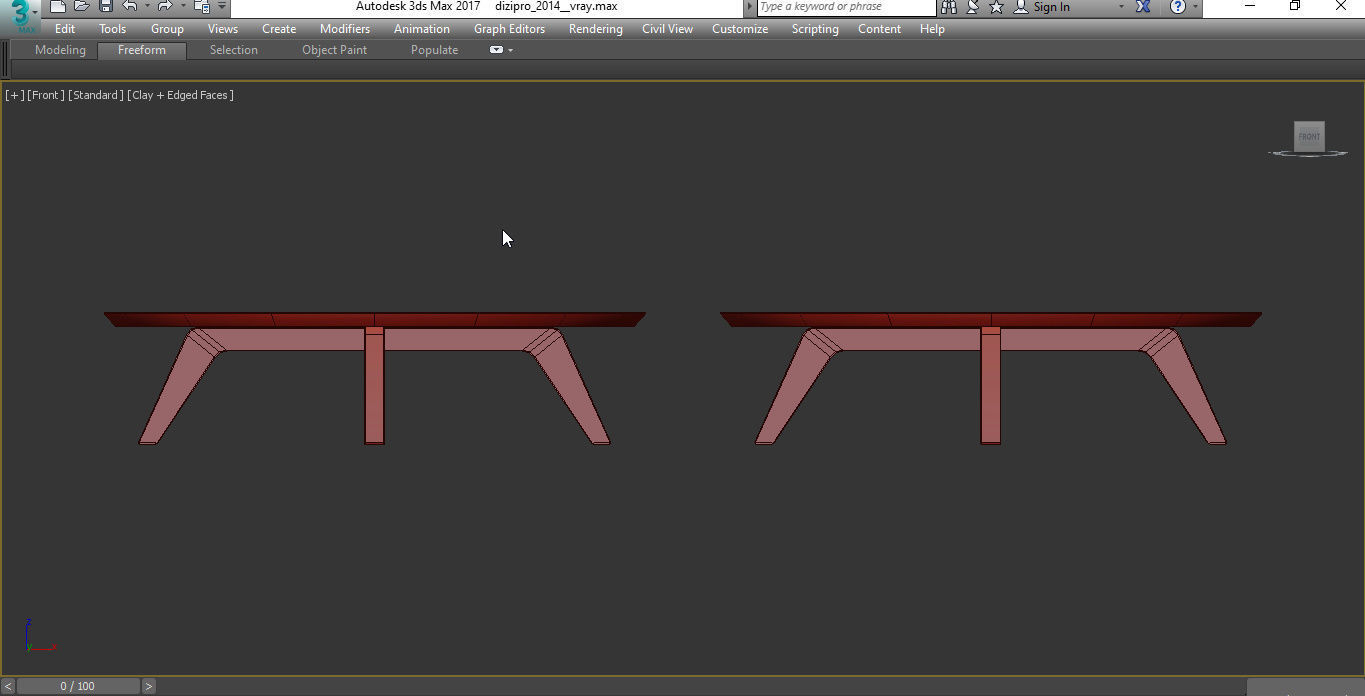Image resolution: width=1365 pixels, height=696 pixels.
Task: Open the Redo history dropdown arrow
Action: [183, 7]
